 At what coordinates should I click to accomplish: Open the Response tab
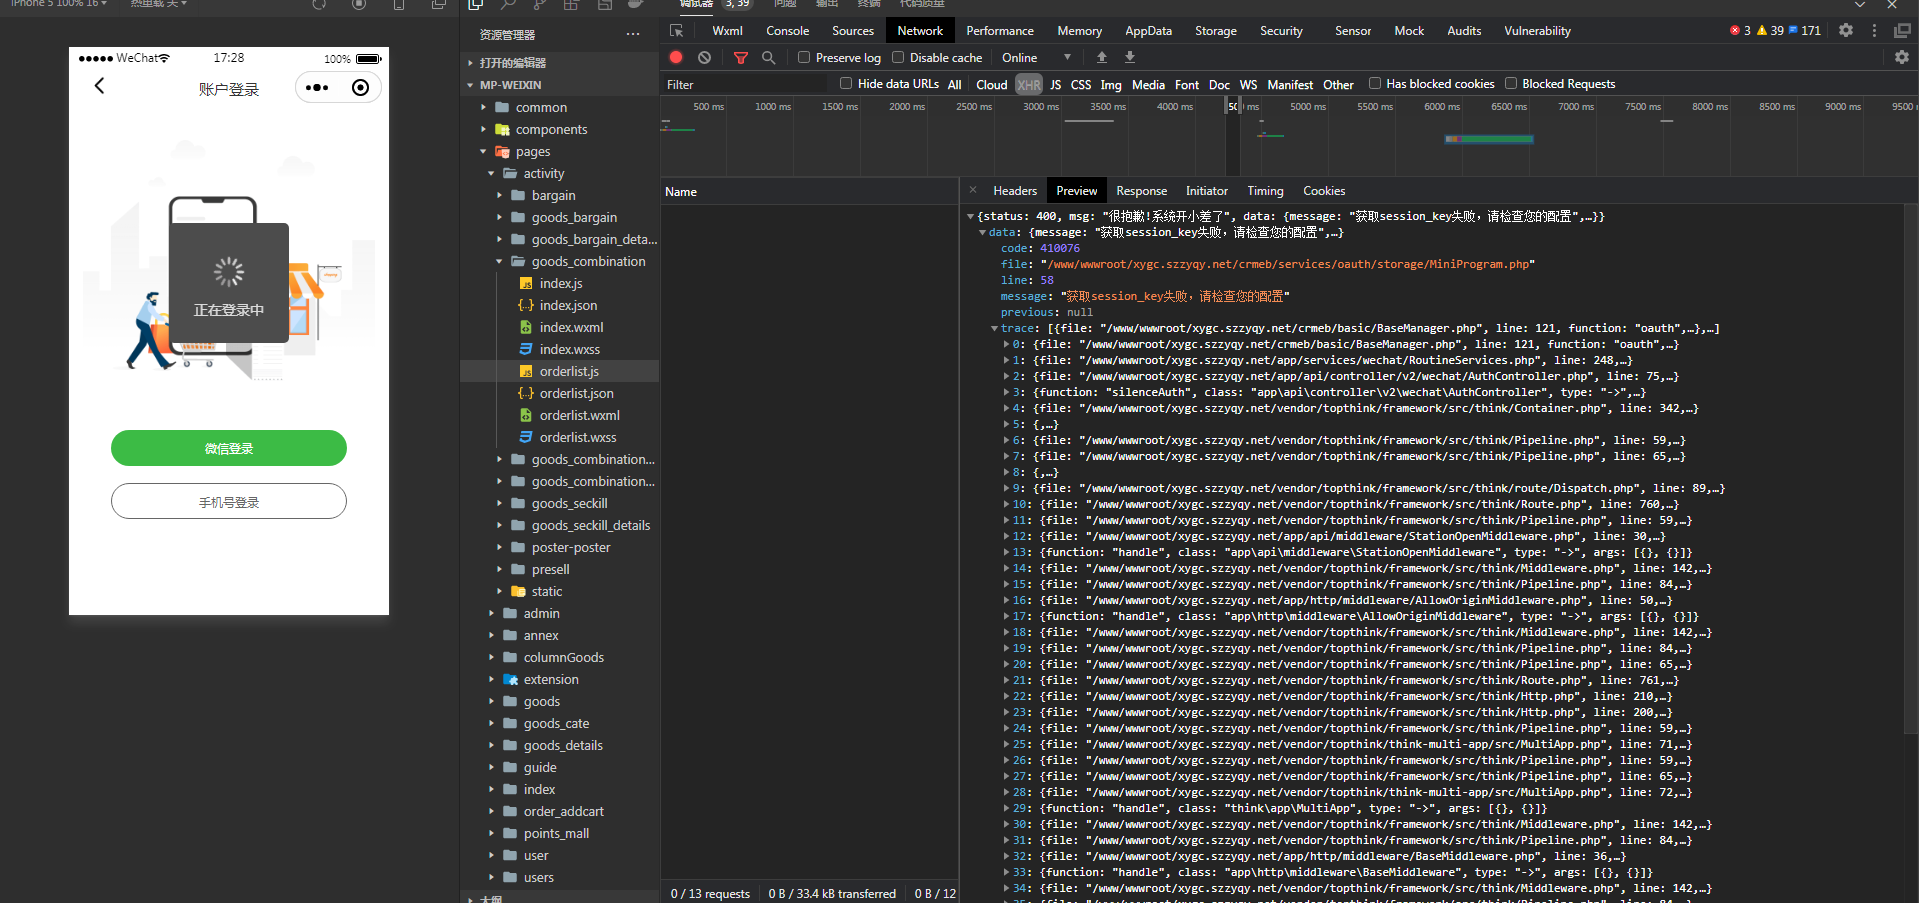tap(1141, 191)
